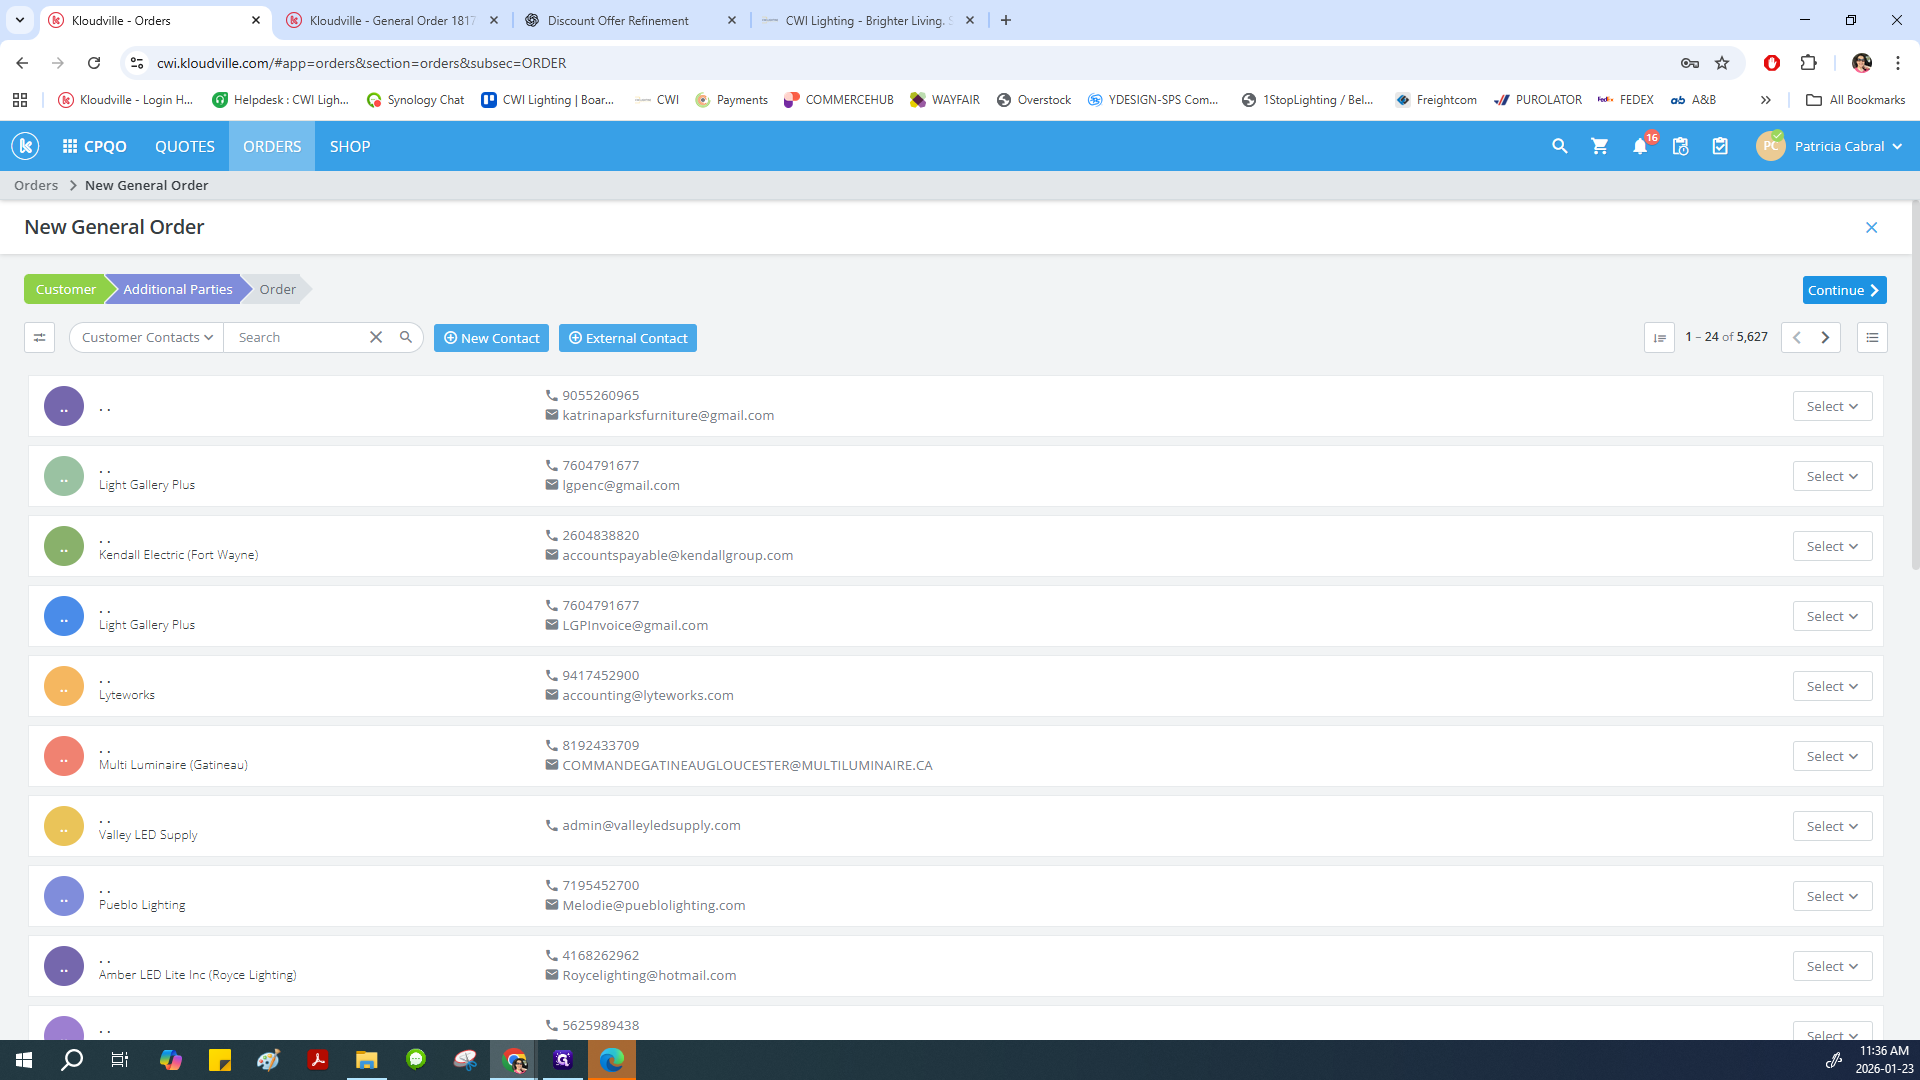1920x1080 pixels.
Task: Click the Kloudville logo icon
Action: coord(25,146)
